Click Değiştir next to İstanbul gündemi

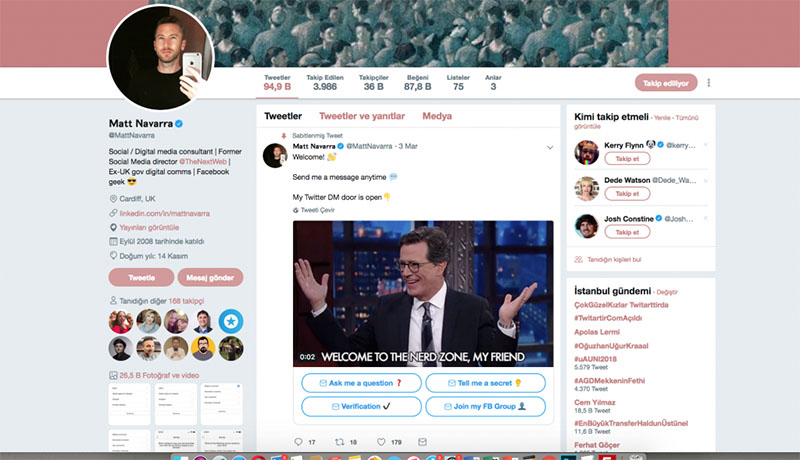(667, 292)
